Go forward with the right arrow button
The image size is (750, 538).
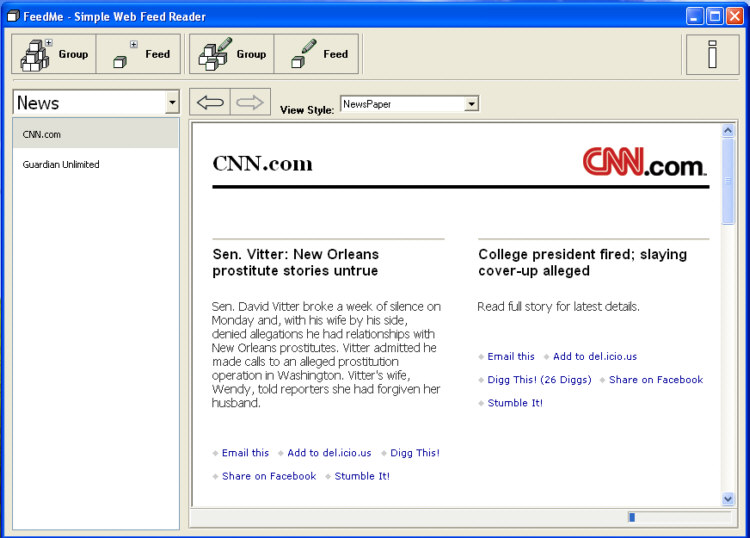(250, 102)
